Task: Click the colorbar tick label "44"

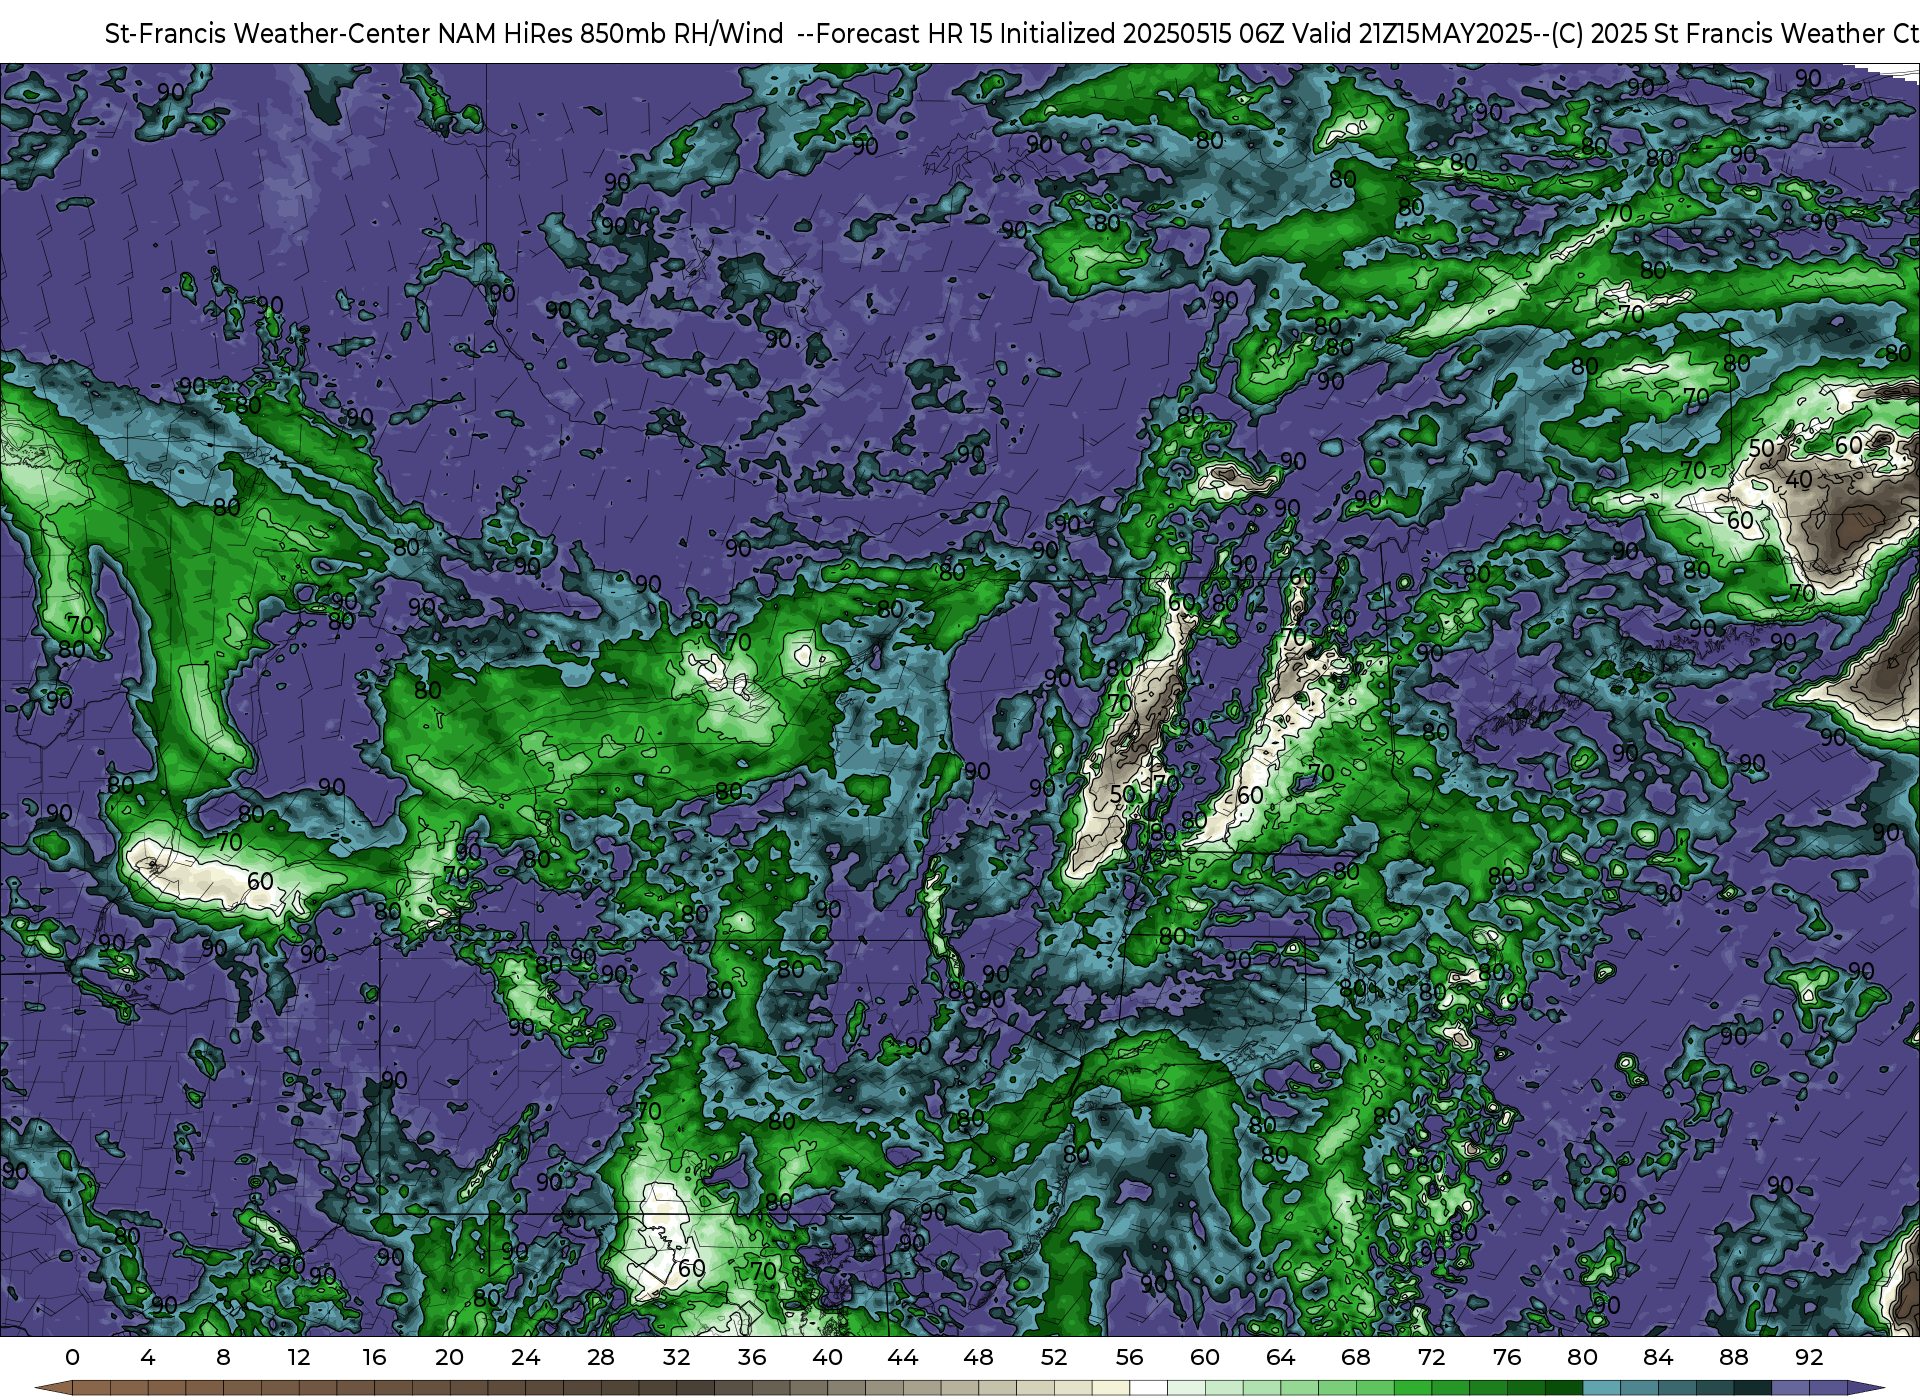Action: click(x=903, y=1357)
